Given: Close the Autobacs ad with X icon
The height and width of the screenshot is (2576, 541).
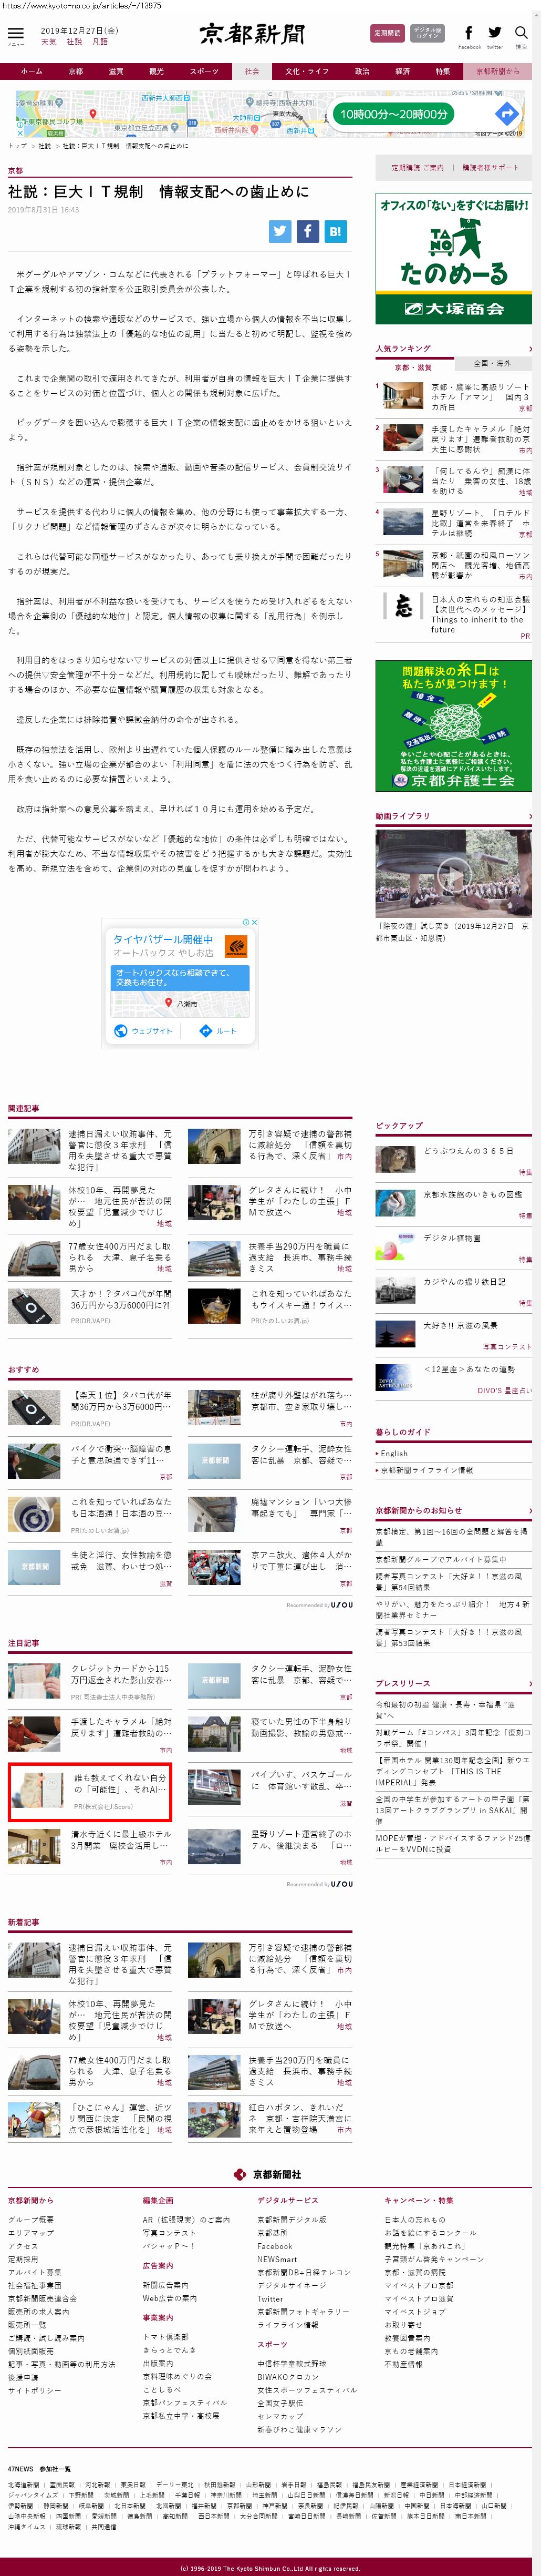Looking at the screenshot, I should 254,922.
